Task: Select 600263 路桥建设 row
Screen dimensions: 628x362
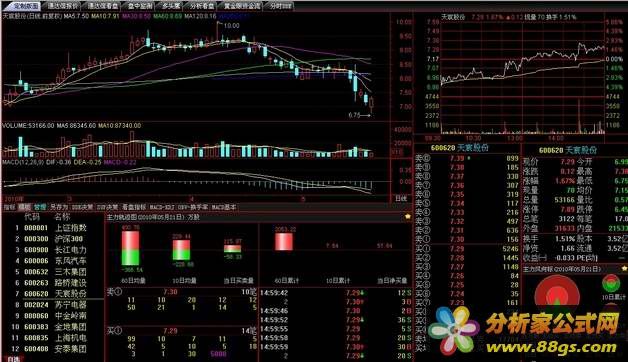Action: pos(52,283)
